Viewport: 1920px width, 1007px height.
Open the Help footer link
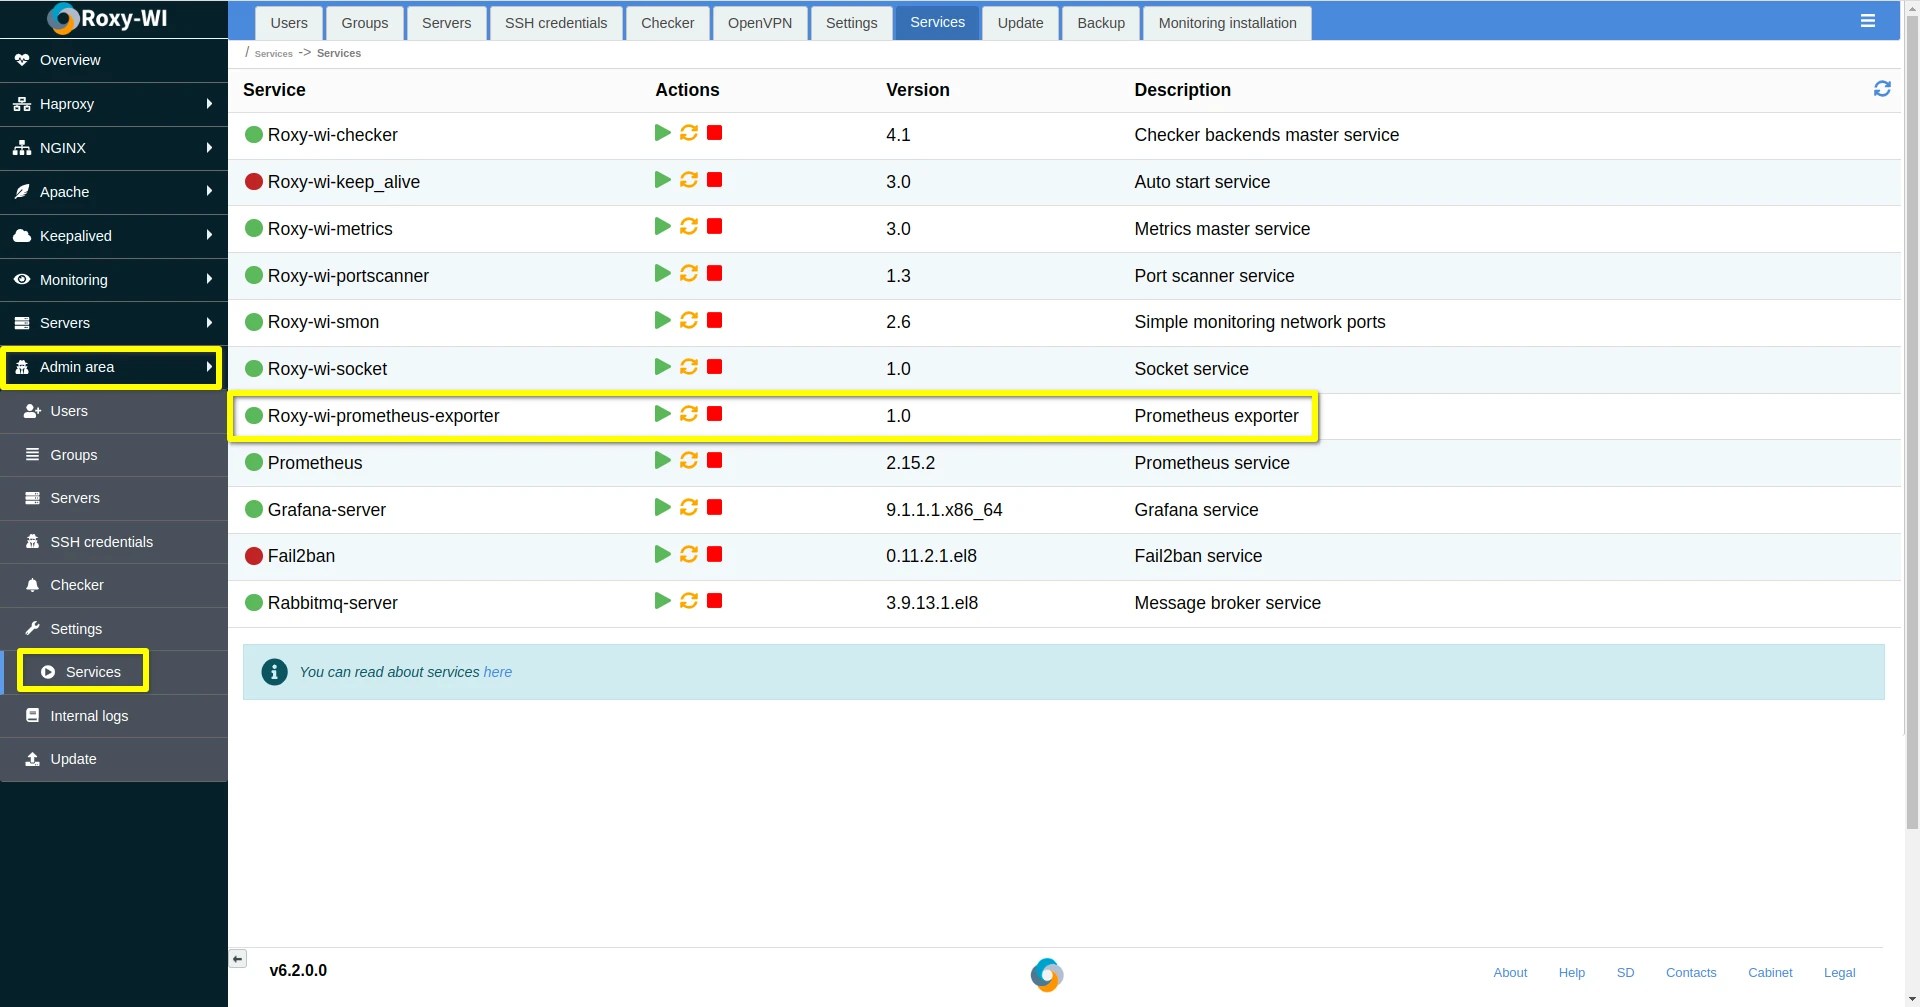point(1572,972)
